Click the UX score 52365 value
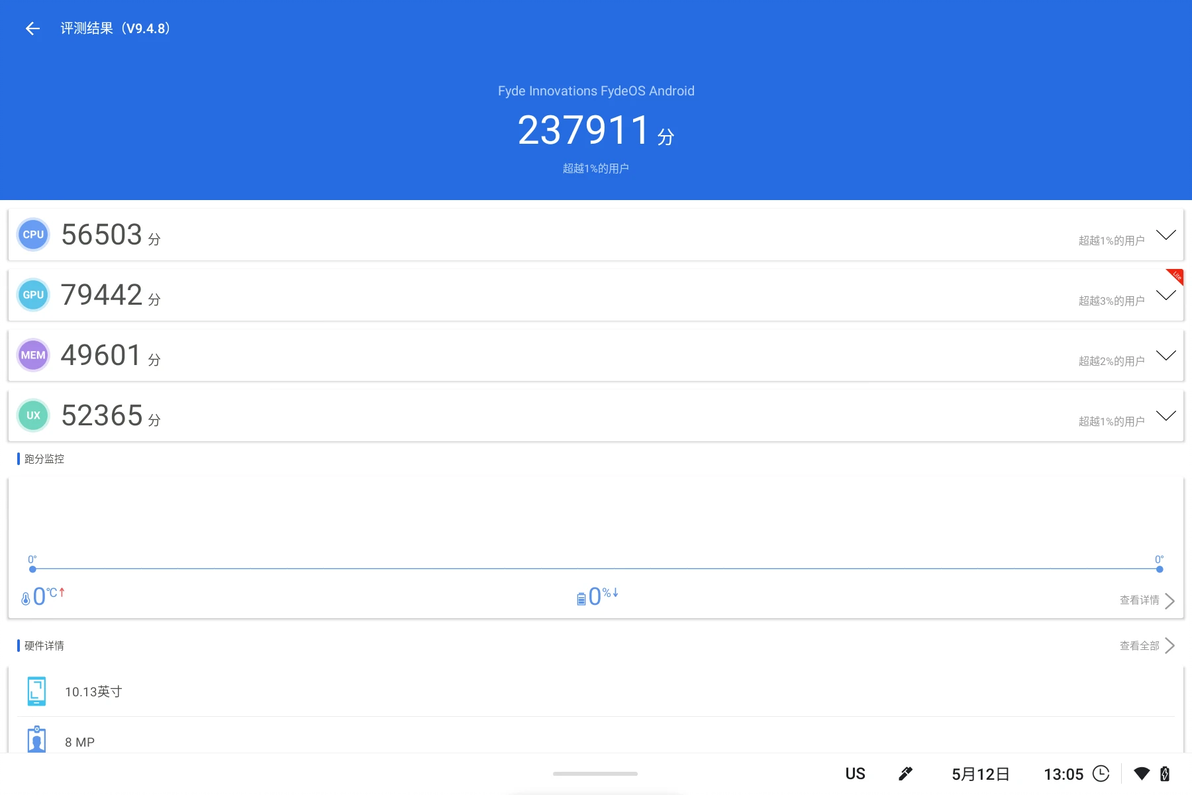Viewport: 1192px width, 795px height. [x=102, y=415]
